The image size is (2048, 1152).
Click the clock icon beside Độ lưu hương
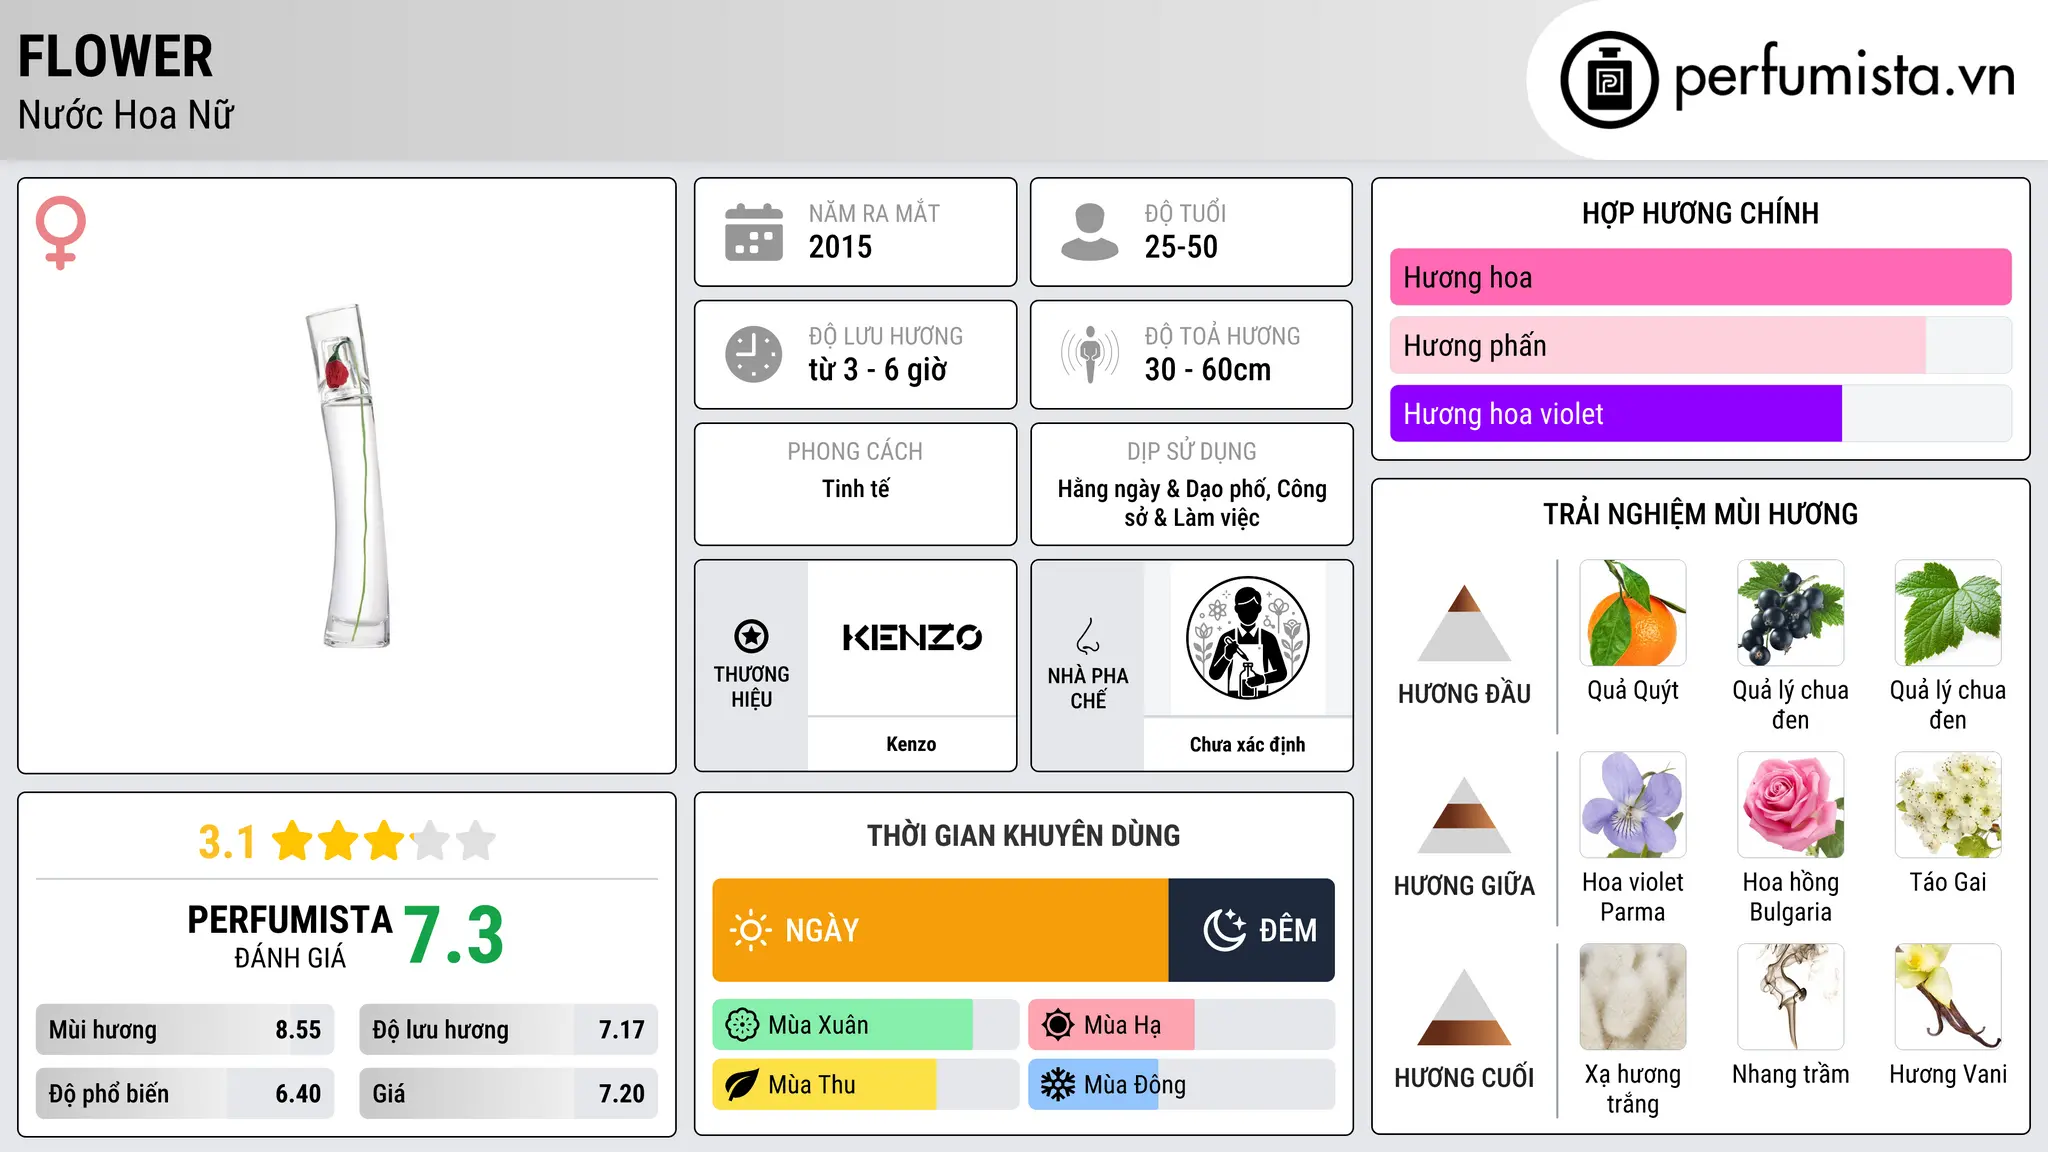754,354
